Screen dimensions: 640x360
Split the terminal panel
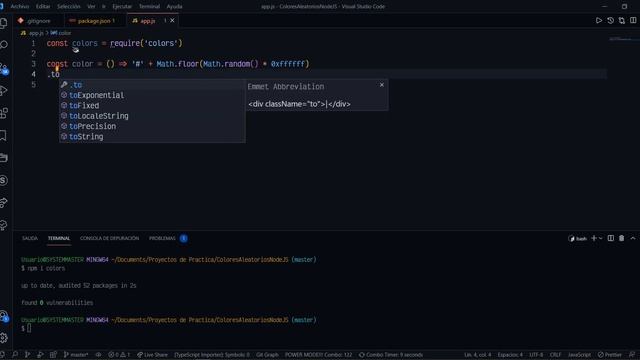611,238
